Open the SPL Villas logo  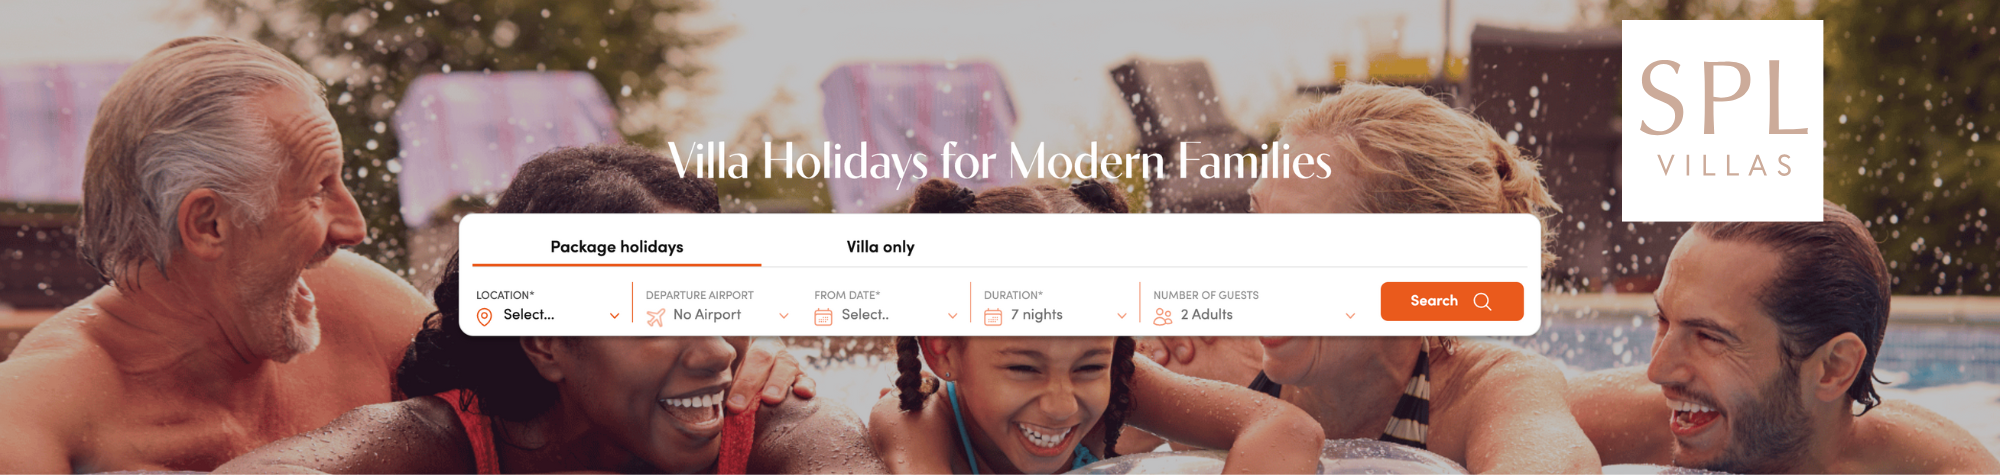click(1722, 120)
